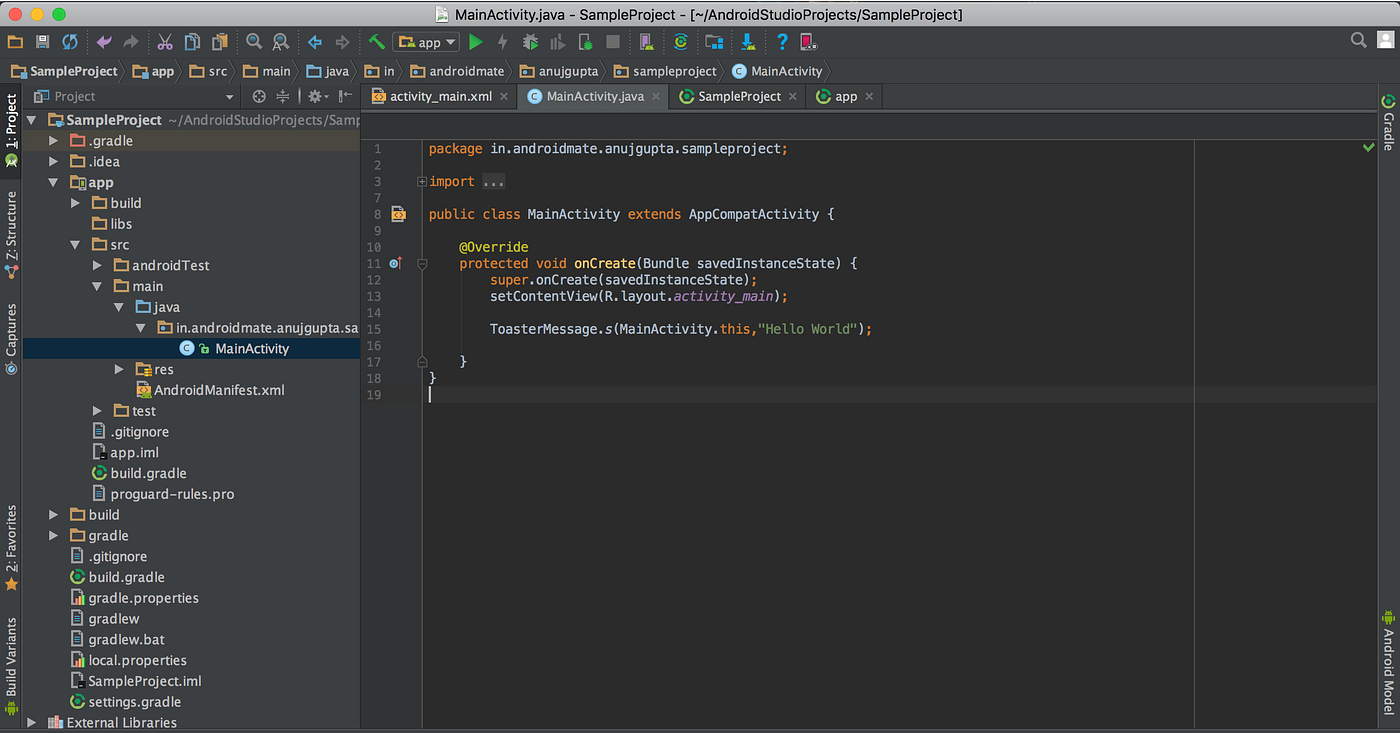Image resolution: width=1400 pixels, height=733 pixels.
Task: Click the green inspection checkmark above the scrollbar
Action: (1369, 147)
